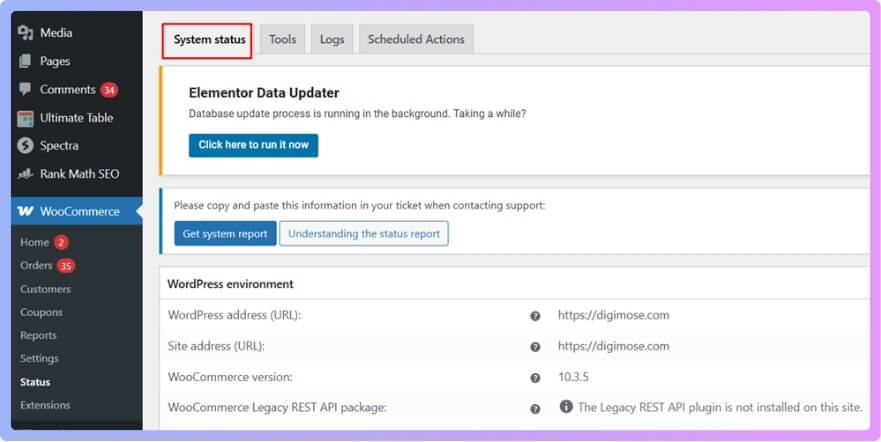The height and width of the screenshot is (442, 881).
Task: Open Ultimate Table menu item
Action: pos(76,118)
